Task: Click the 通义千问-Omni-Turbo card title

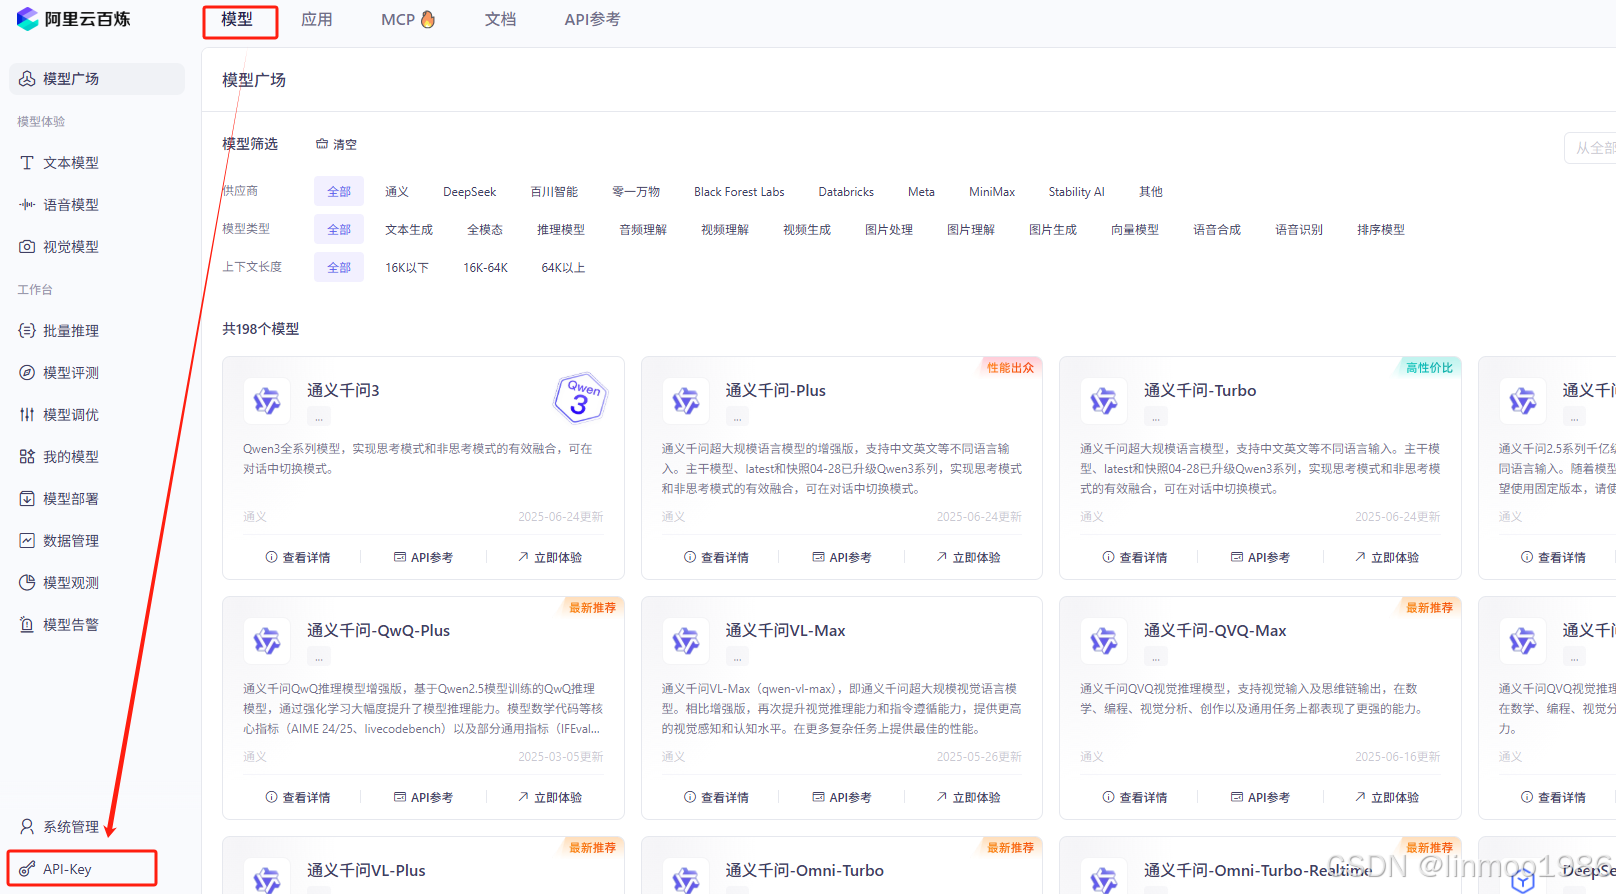Action: coord(805,870)
